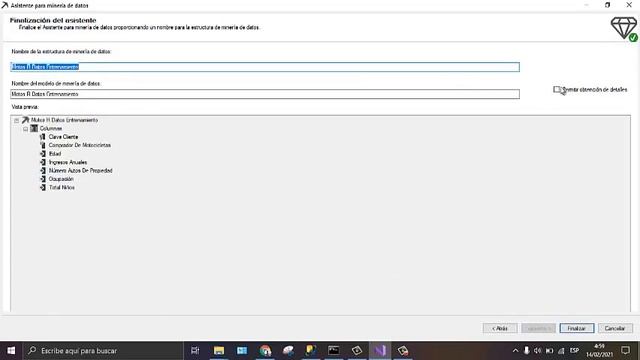The image size is (640, 360).
Task: Collapse the root mining structure tree node
Action: coord(16,120)
